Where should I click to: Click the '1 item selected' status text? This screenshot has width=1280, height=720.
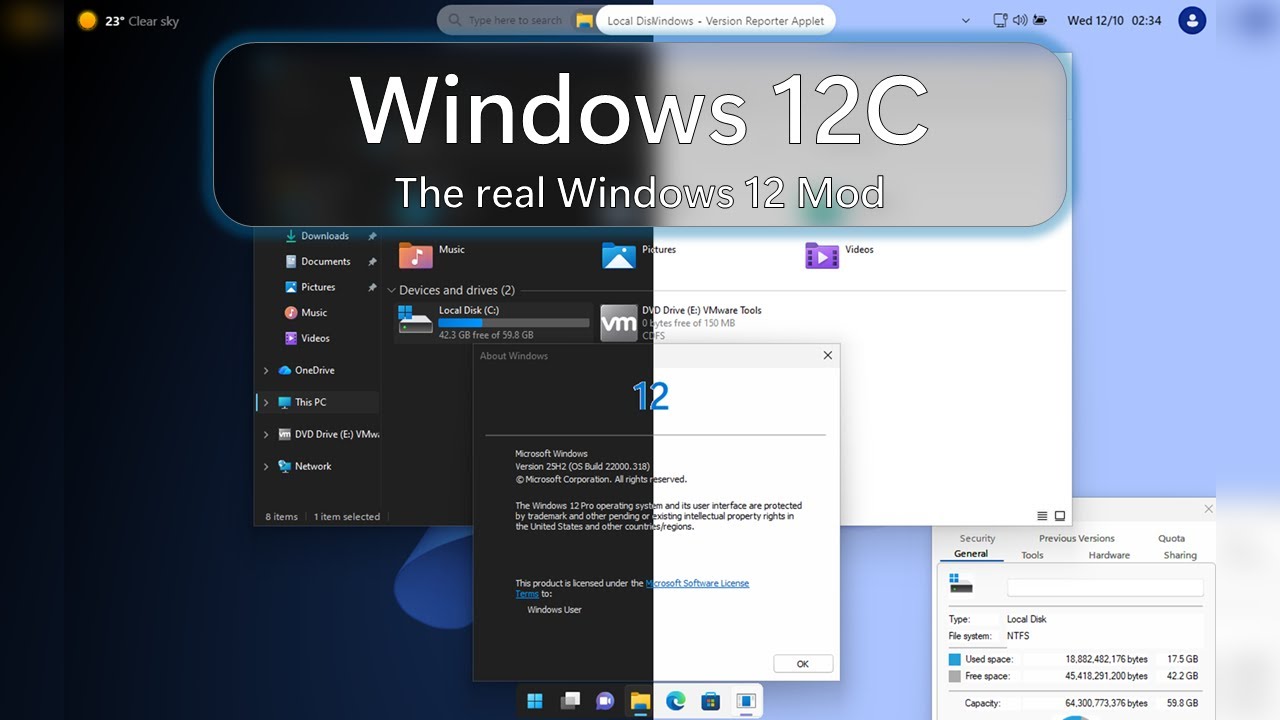tap(347, 517)
